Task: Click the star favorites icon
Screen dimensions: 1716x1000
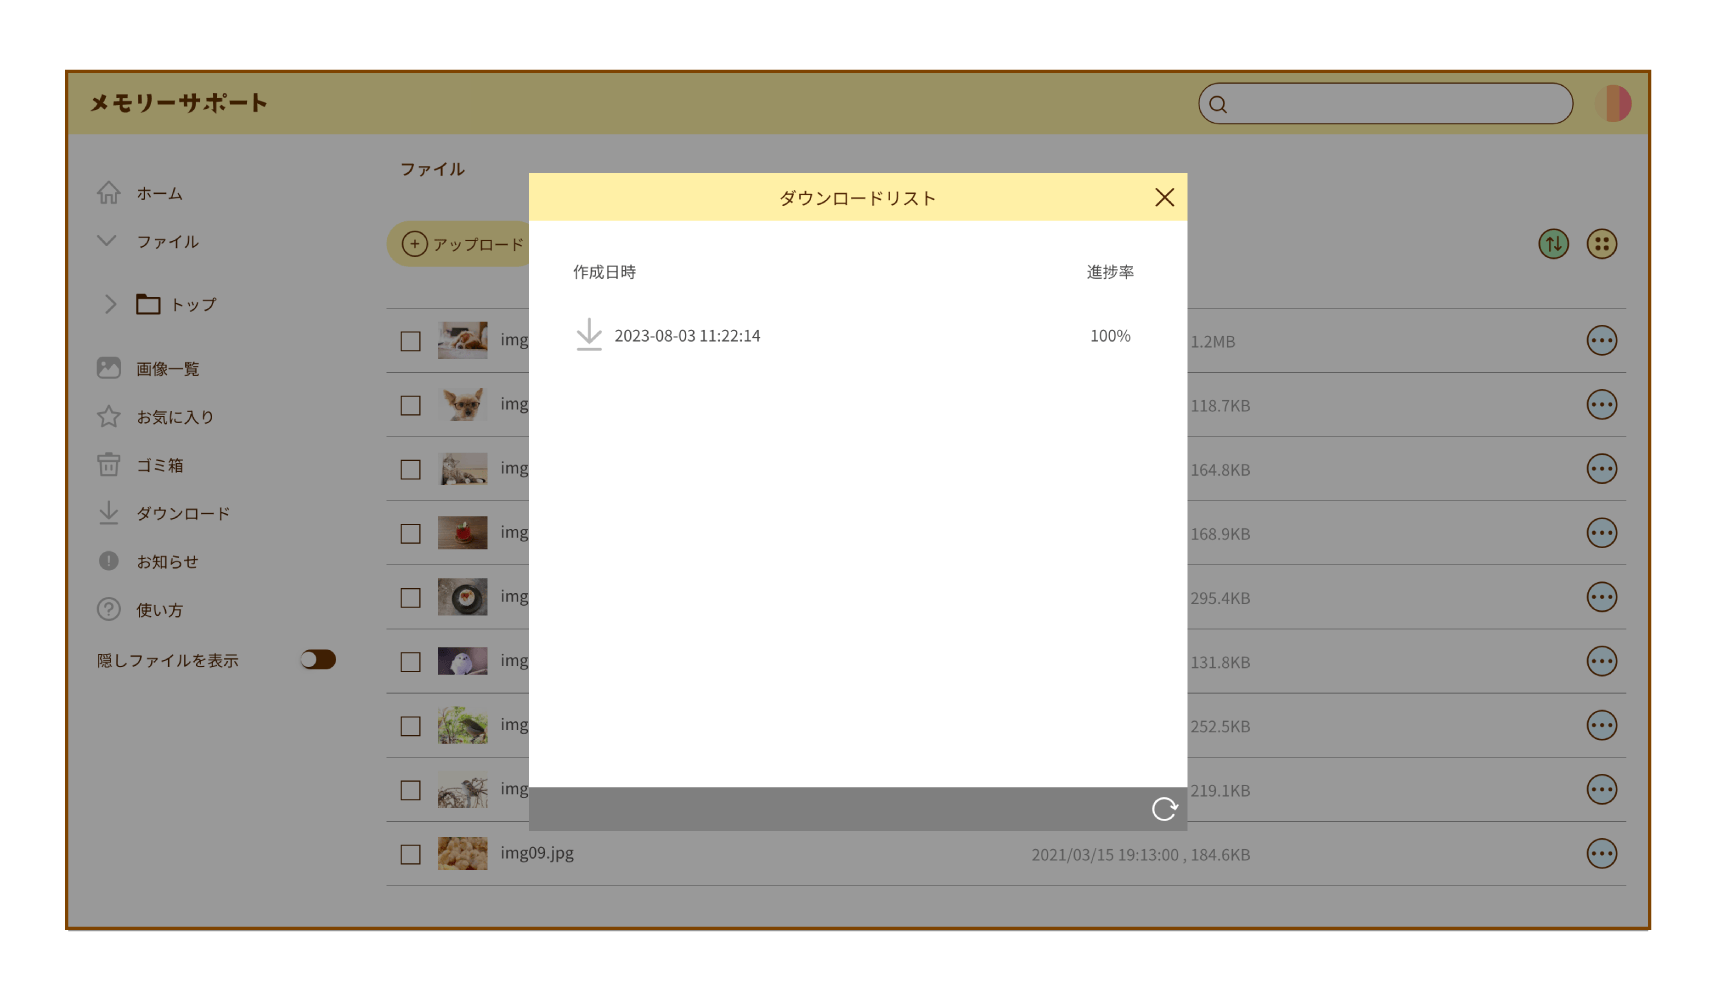Action: 108,416
